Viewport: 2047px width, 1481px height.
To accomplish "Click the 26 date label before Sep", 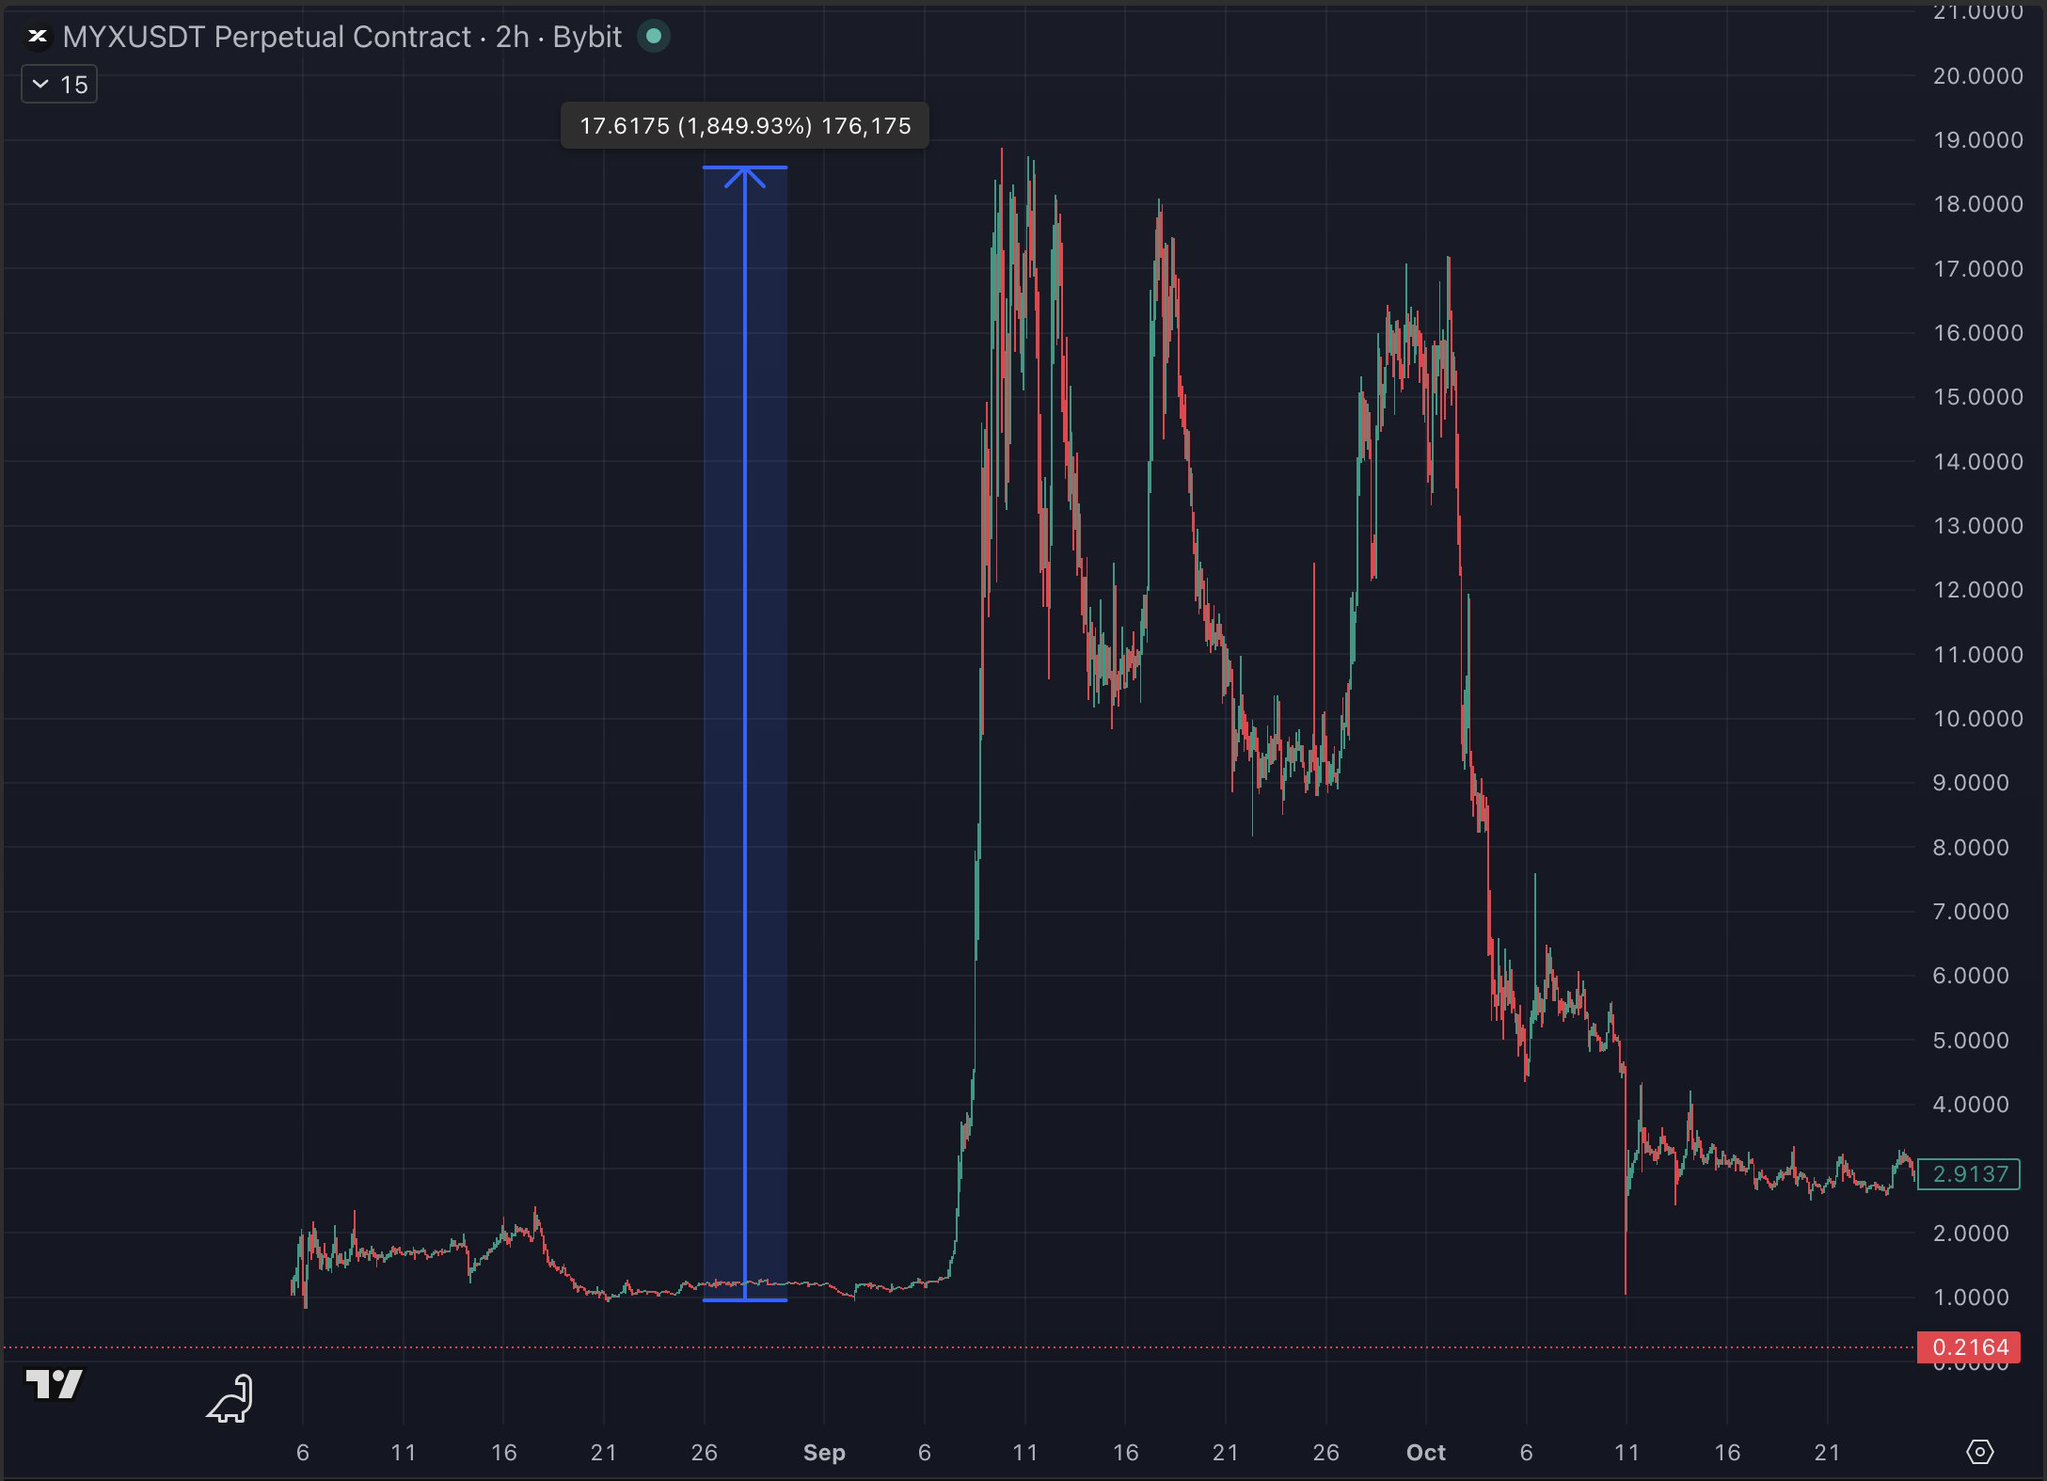I will [704, 1452].
